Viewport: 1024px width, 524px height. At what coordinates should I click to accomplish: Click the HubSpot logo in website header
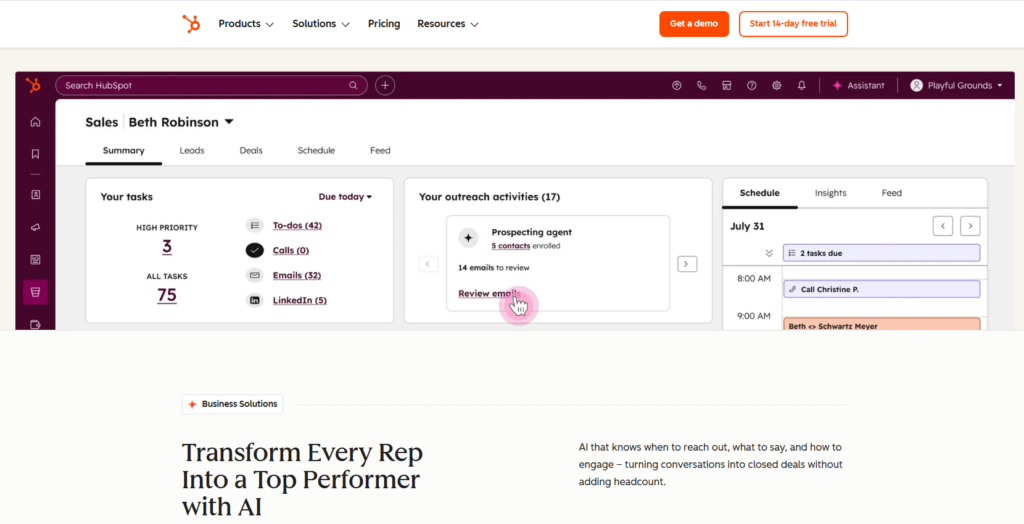pyautogui.click(x=191, y=24)
